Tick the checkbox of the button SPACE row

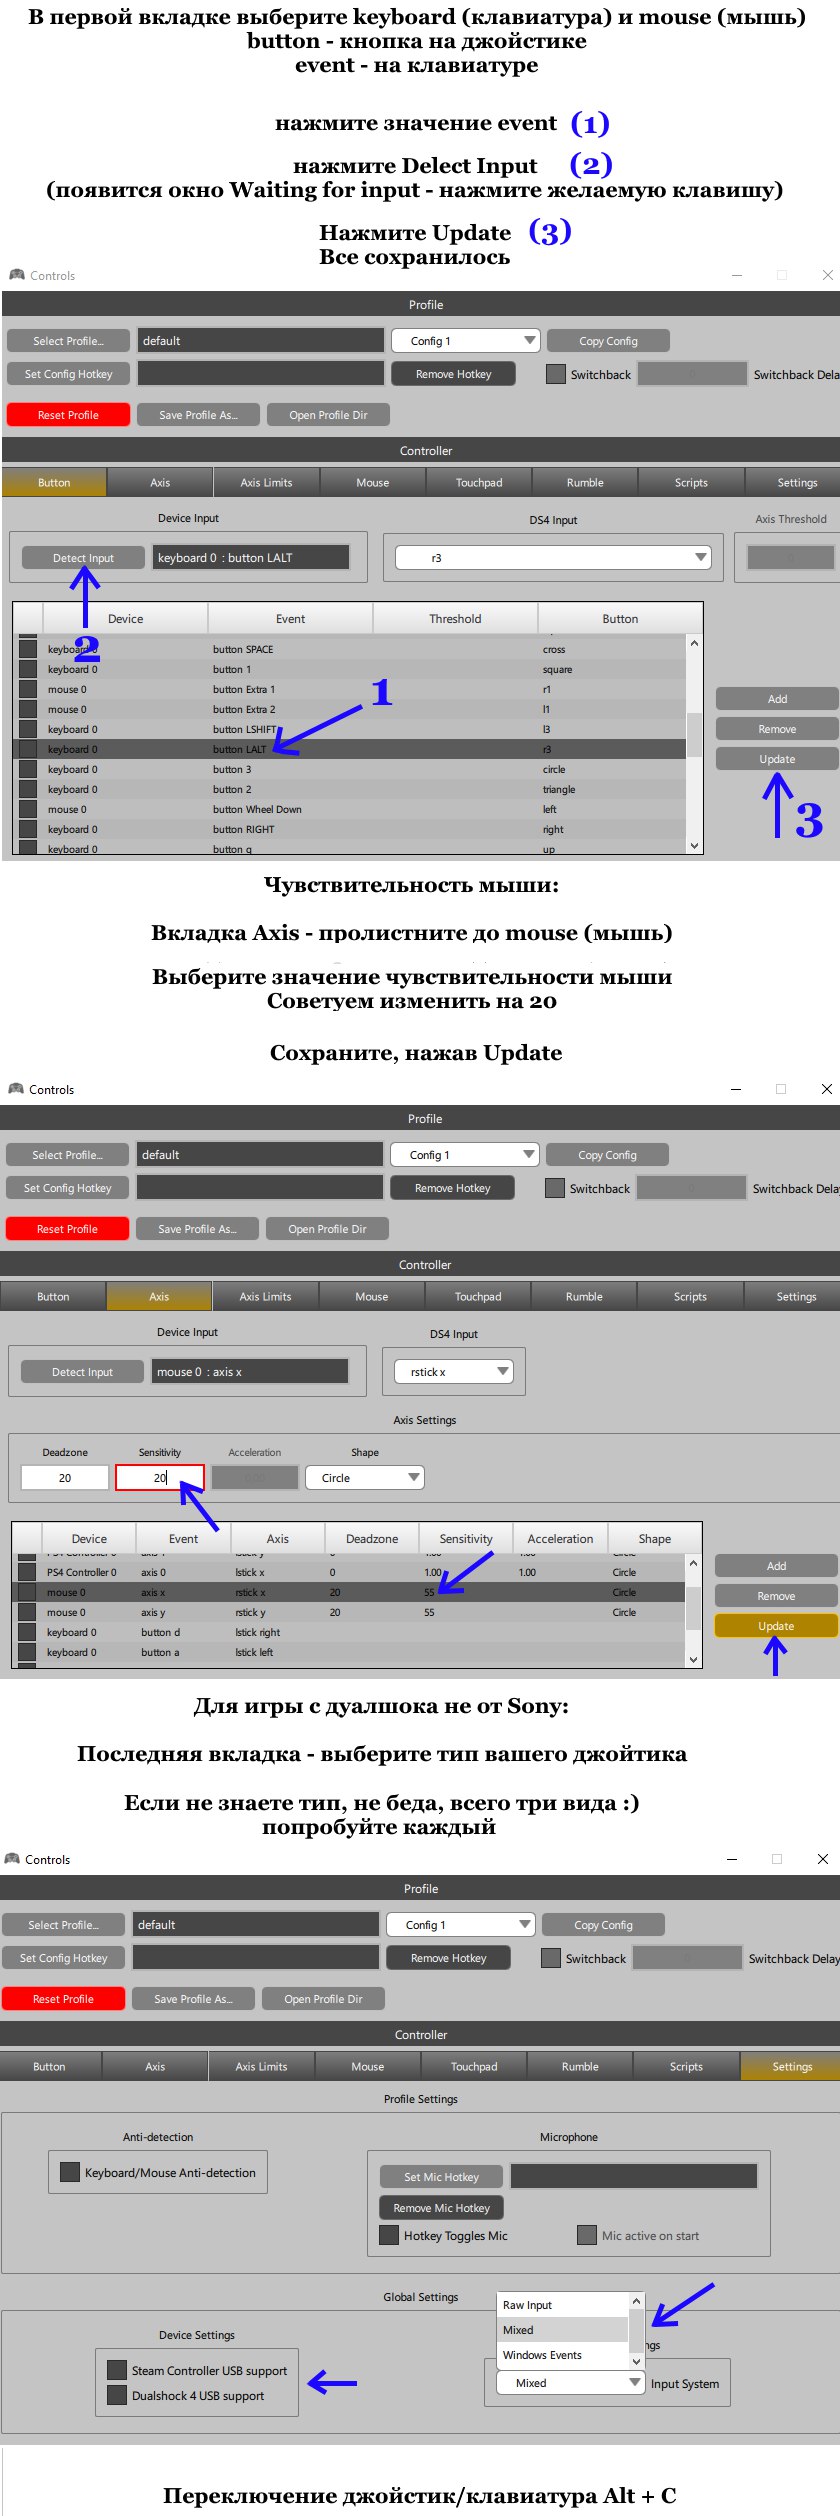pyautogui.click(x=28, y=649)
